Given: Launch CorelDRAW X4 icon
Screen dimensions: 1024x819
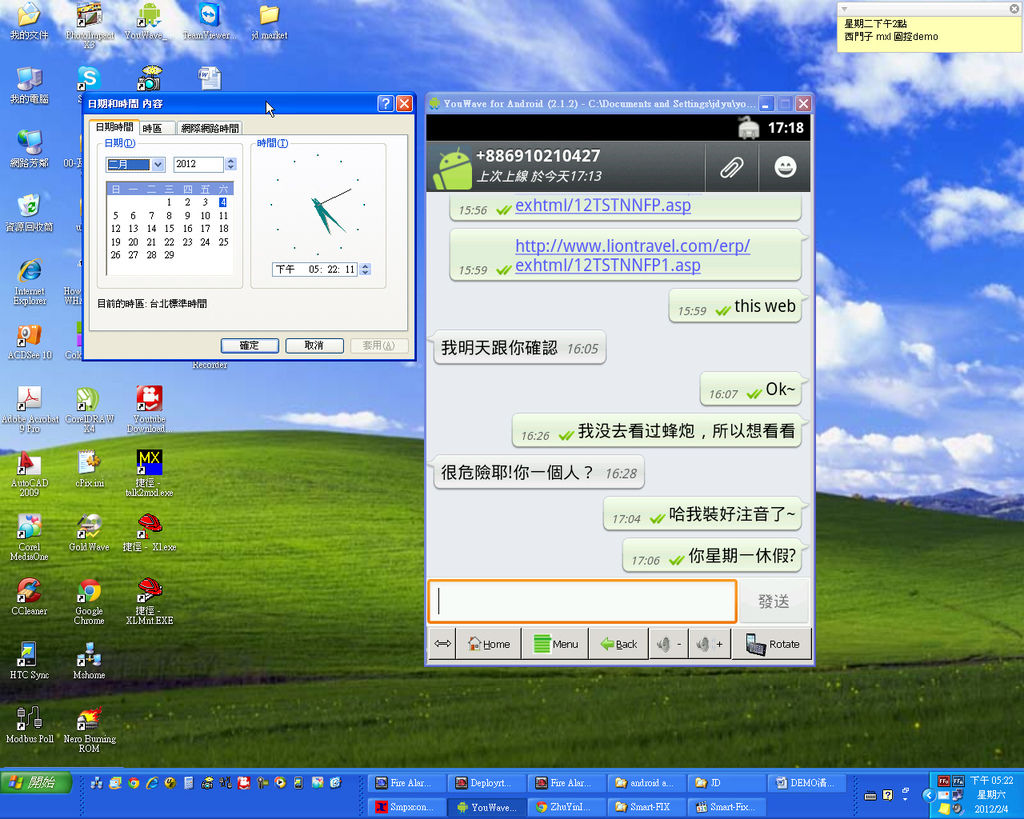Looking at the screenshot, I should [89, 410].
